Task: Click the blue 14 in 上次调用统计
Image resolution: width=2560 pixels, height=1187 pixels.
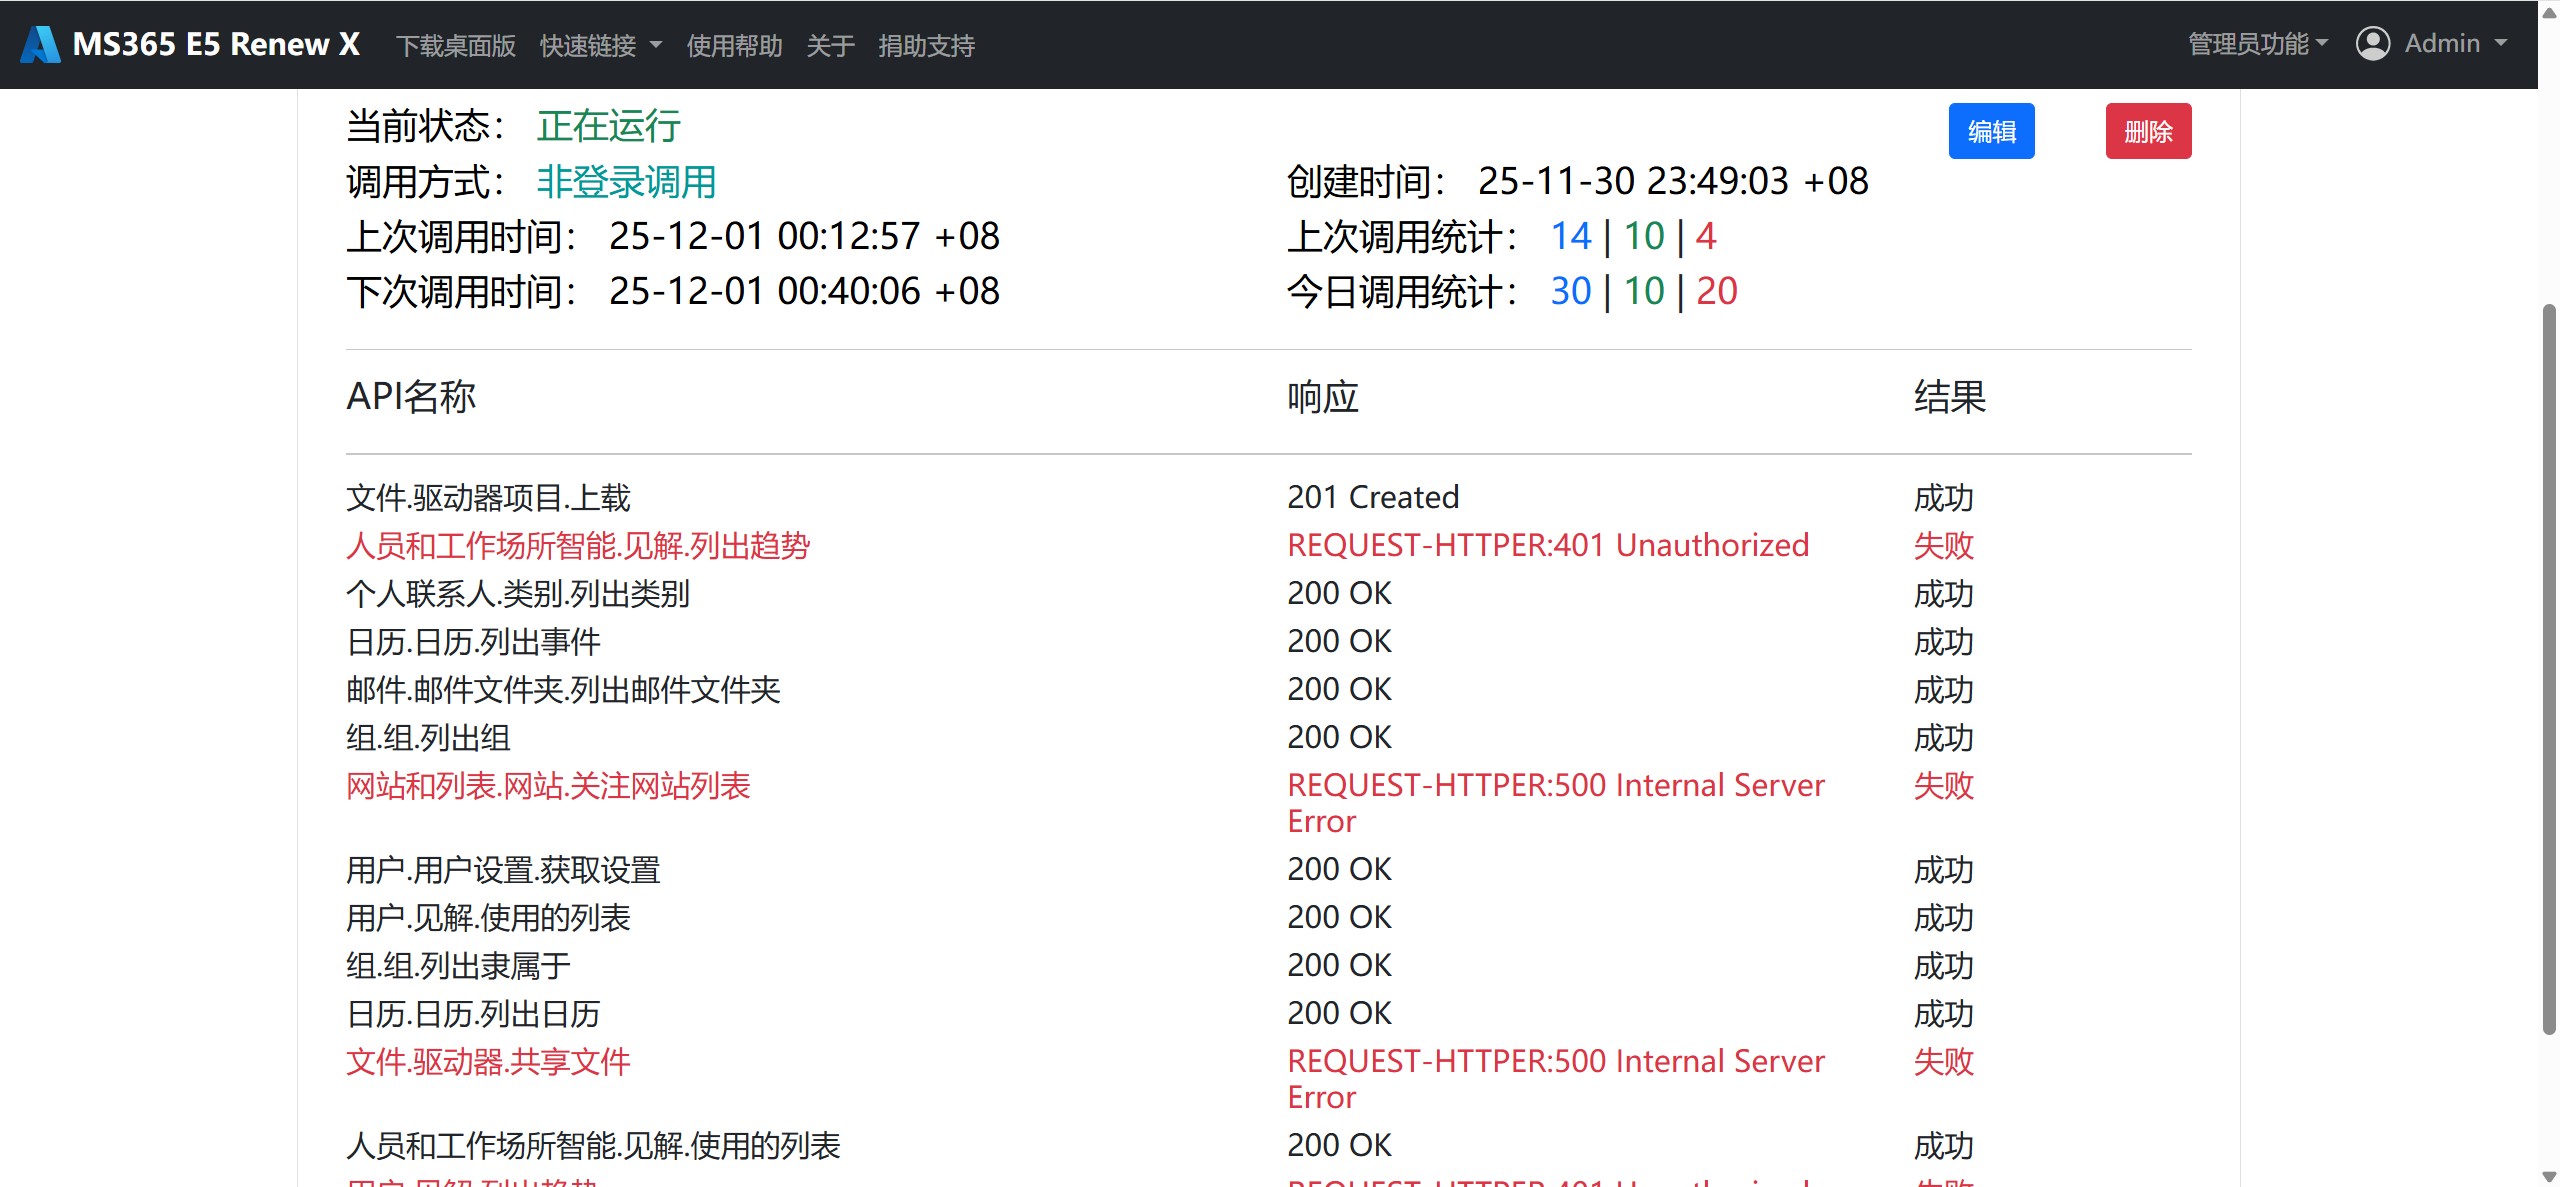Action: coord(1570,237)
